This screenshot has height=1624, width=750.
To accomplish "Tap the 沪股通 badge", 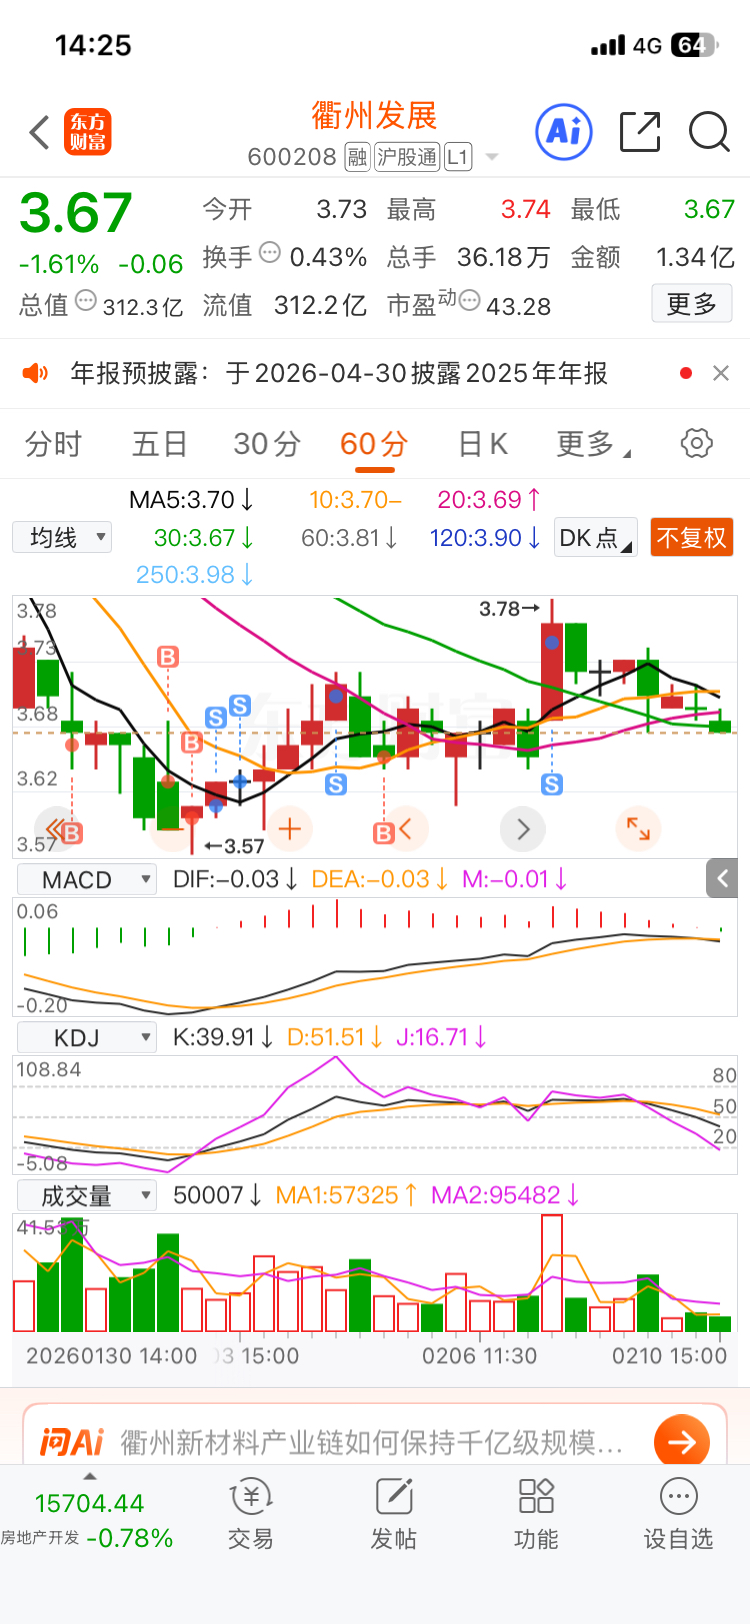I will pos(407,157).
